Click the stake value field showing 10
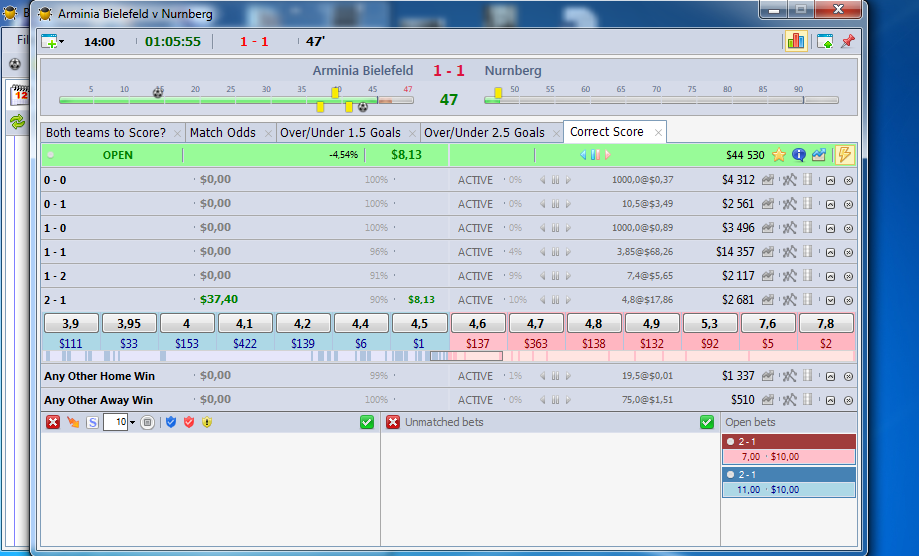This screenshot has width=919, height=556. 115,422
